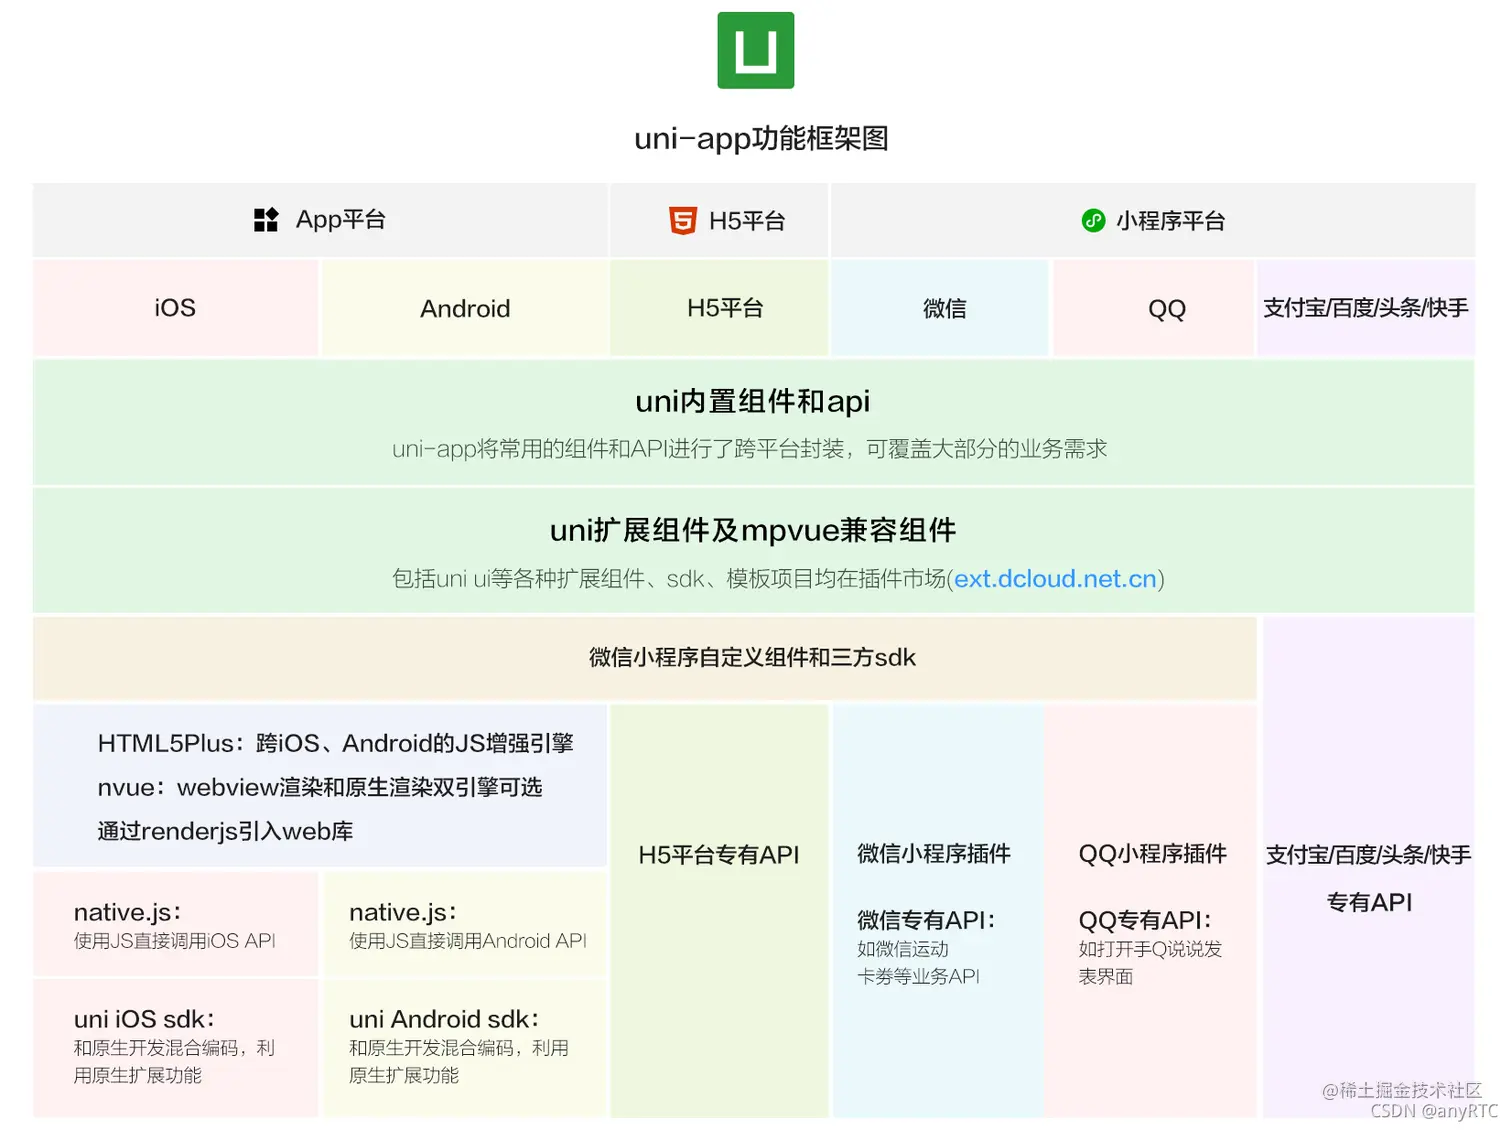
Task: Click the 微信专有API heading
Action: coord(926,920)
